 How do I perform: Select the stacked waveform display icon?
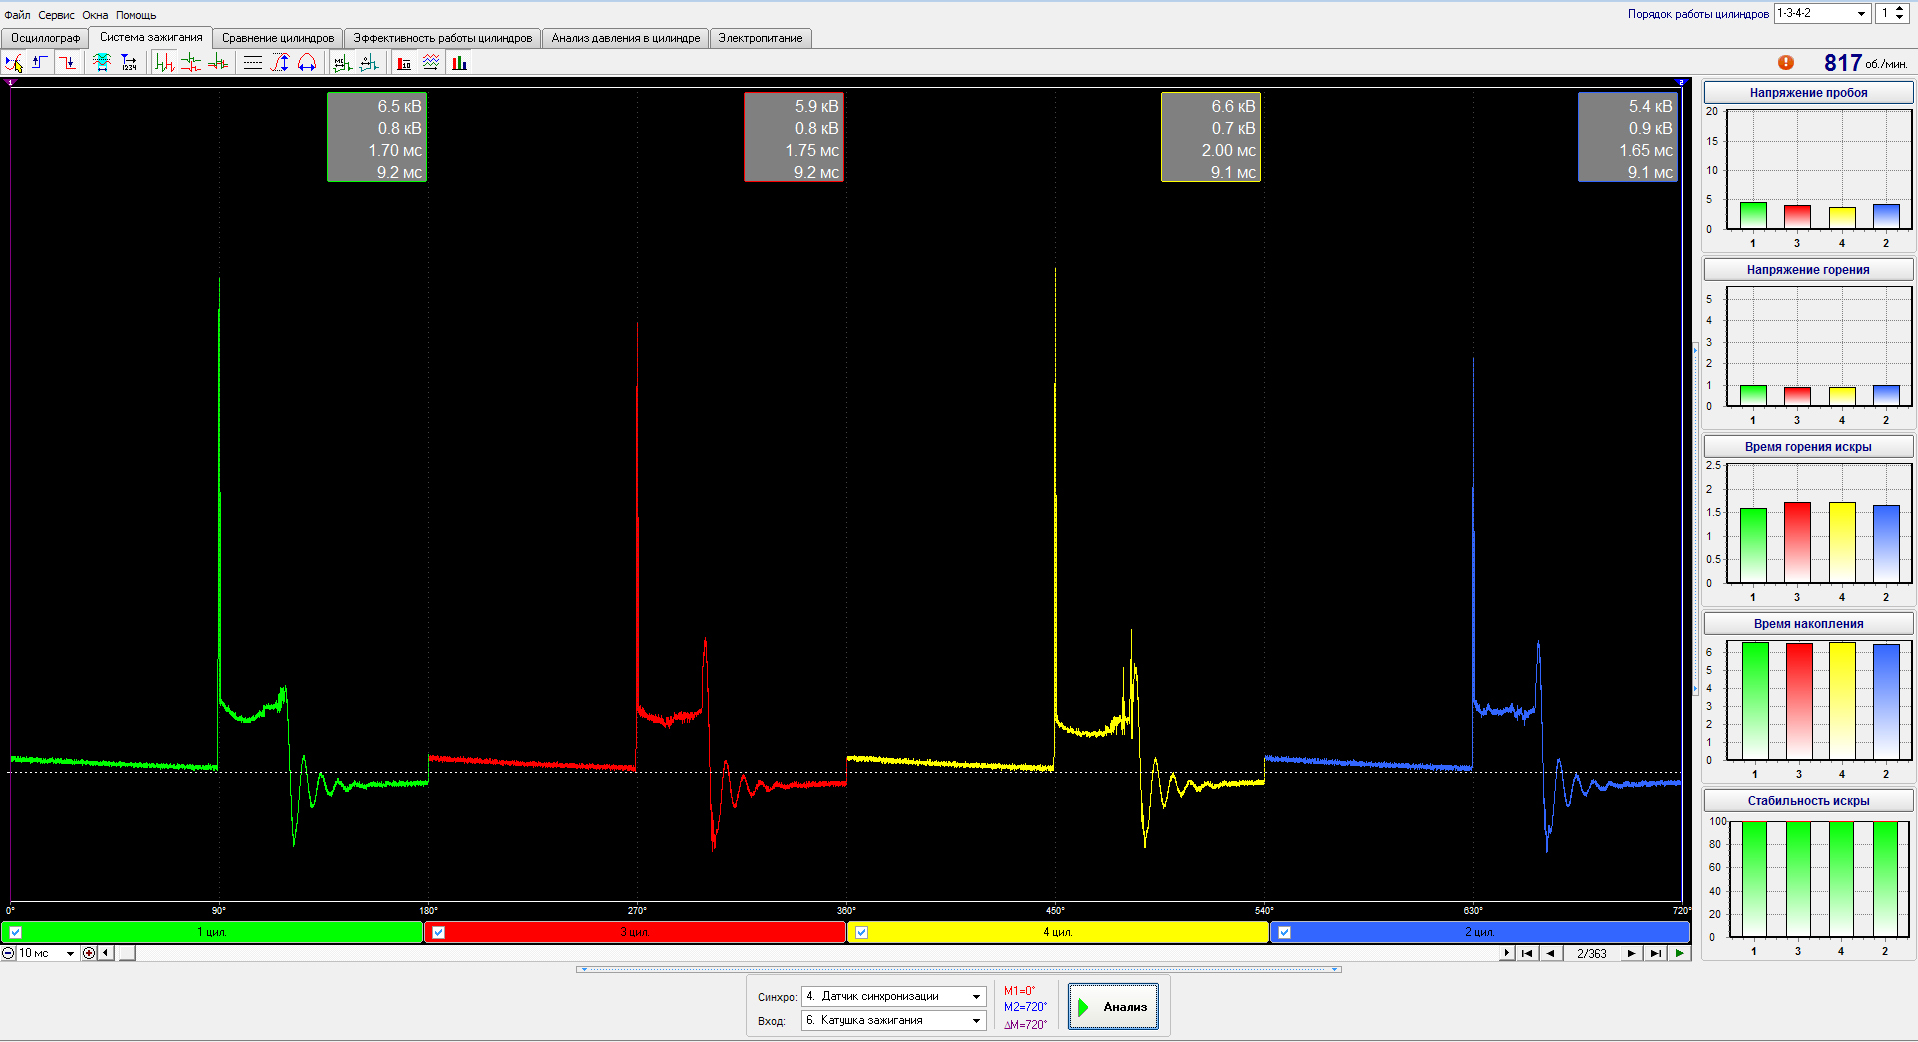click(191, 63)
